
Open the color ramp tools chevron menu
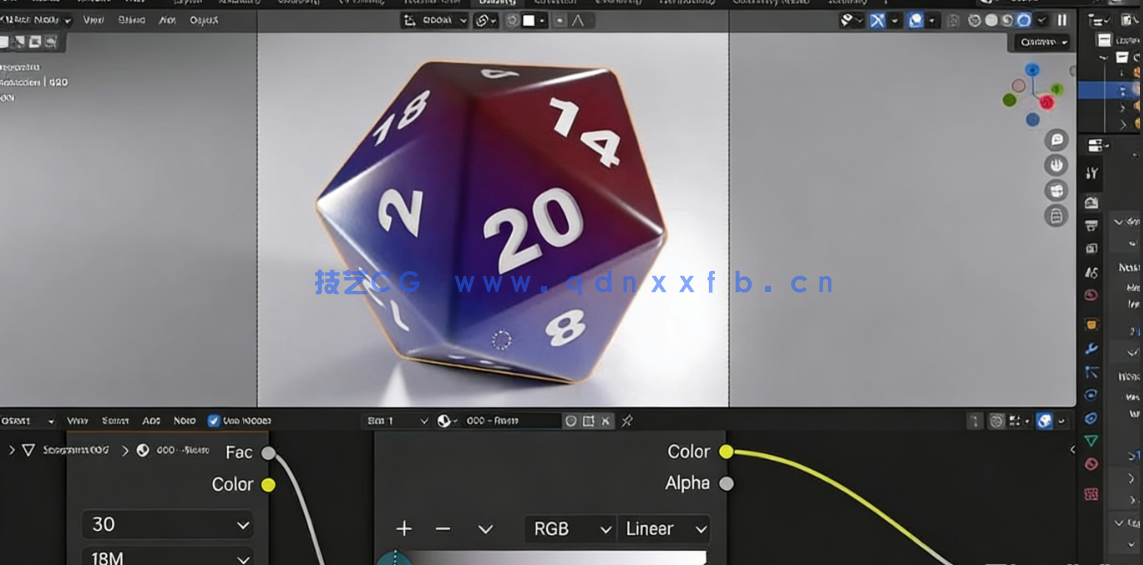pos(485,529)
